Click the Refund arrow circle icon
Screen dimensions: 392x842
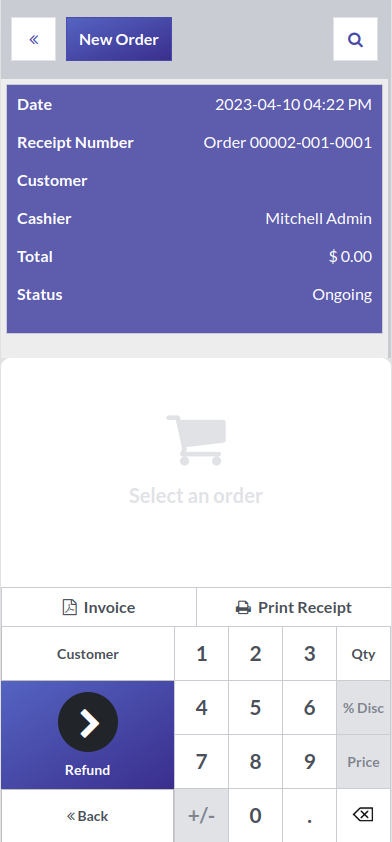coord(88,722)
